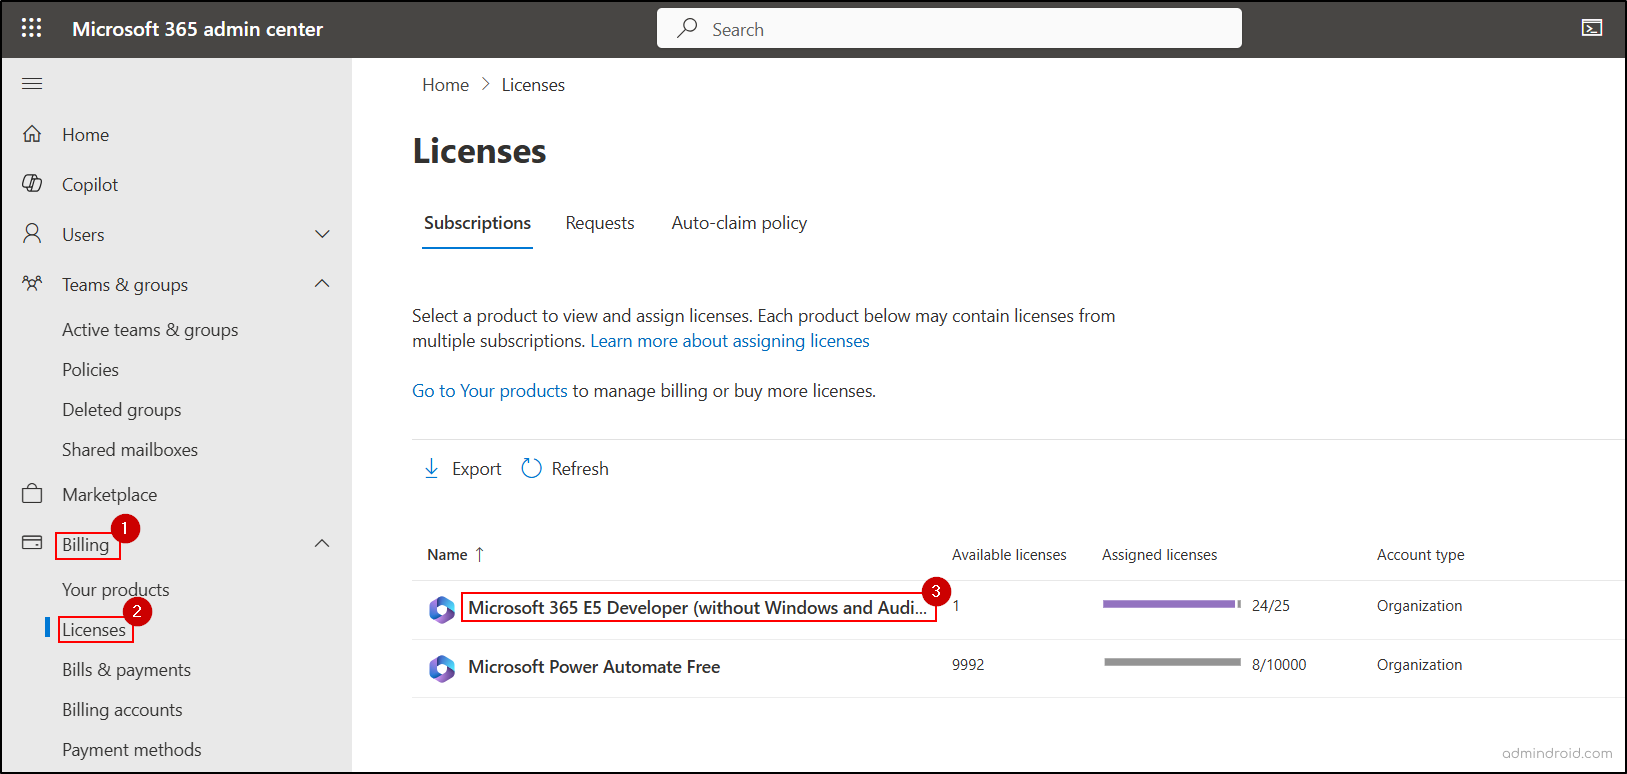The height and width of the screenshot is (774, 1627).
Task: Click the Refresh circular arrow icon
Action: 531,468
